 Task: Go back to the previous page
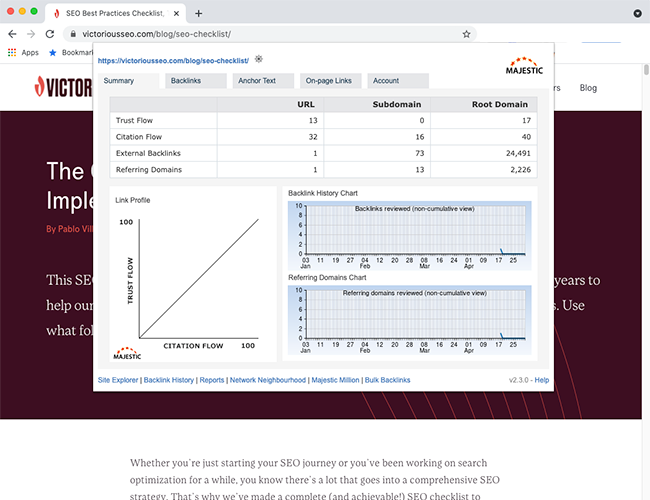12,33
